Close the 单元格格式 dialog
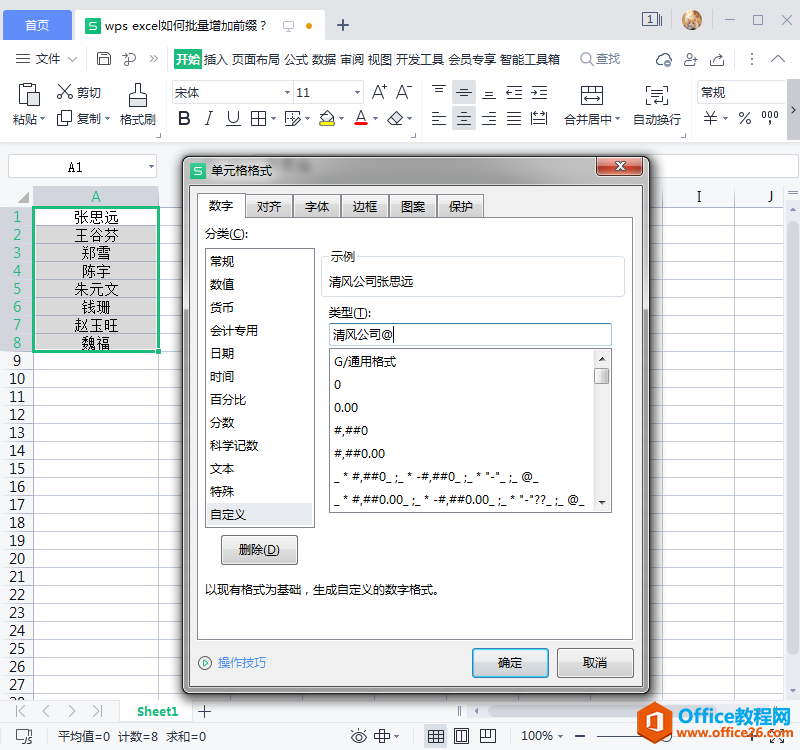The height and width of the screenshot is (750, 800). coord(620,166)
